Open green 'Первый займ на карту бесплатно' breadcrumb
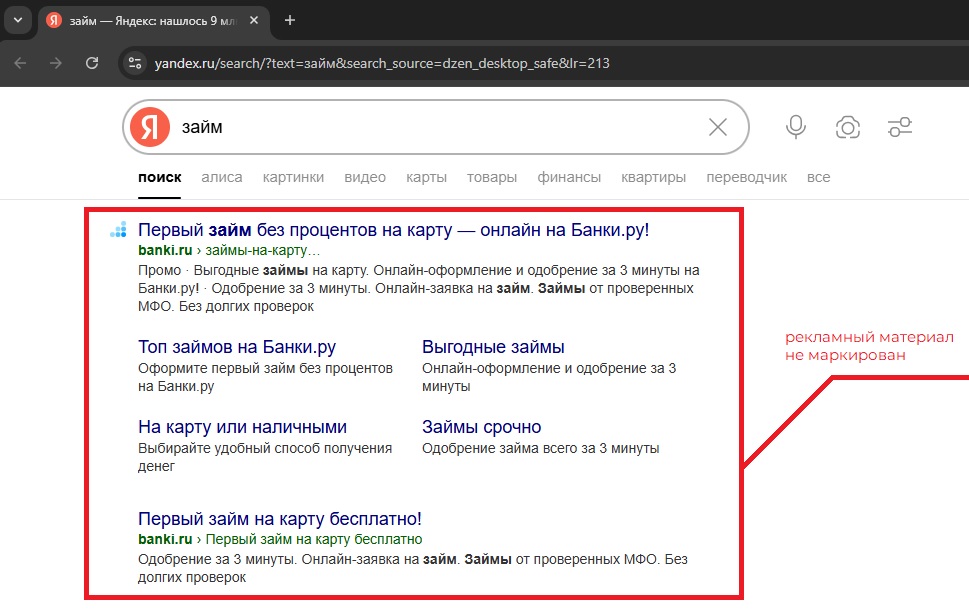 (314, 539)
